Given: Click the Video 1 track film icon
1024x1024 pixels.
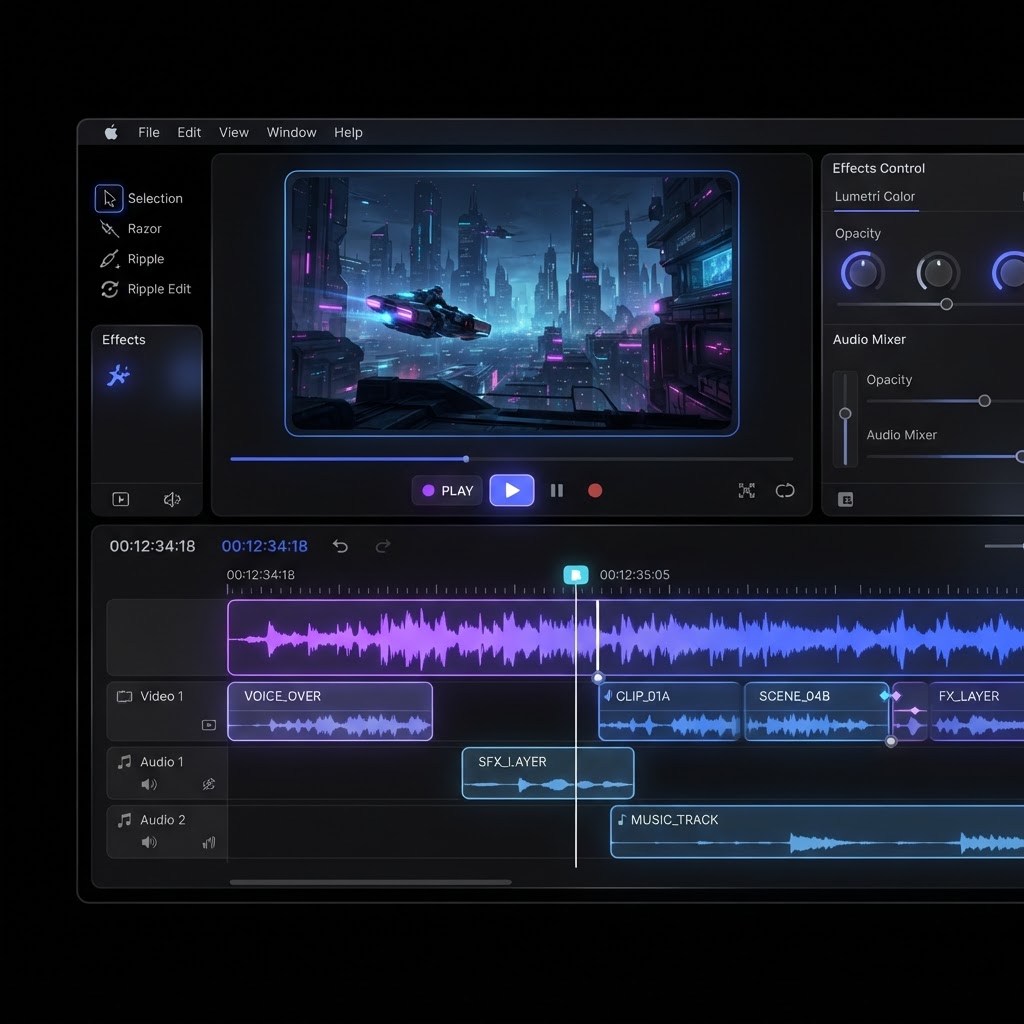Looking at the screenshot, I should click(124, 696).
